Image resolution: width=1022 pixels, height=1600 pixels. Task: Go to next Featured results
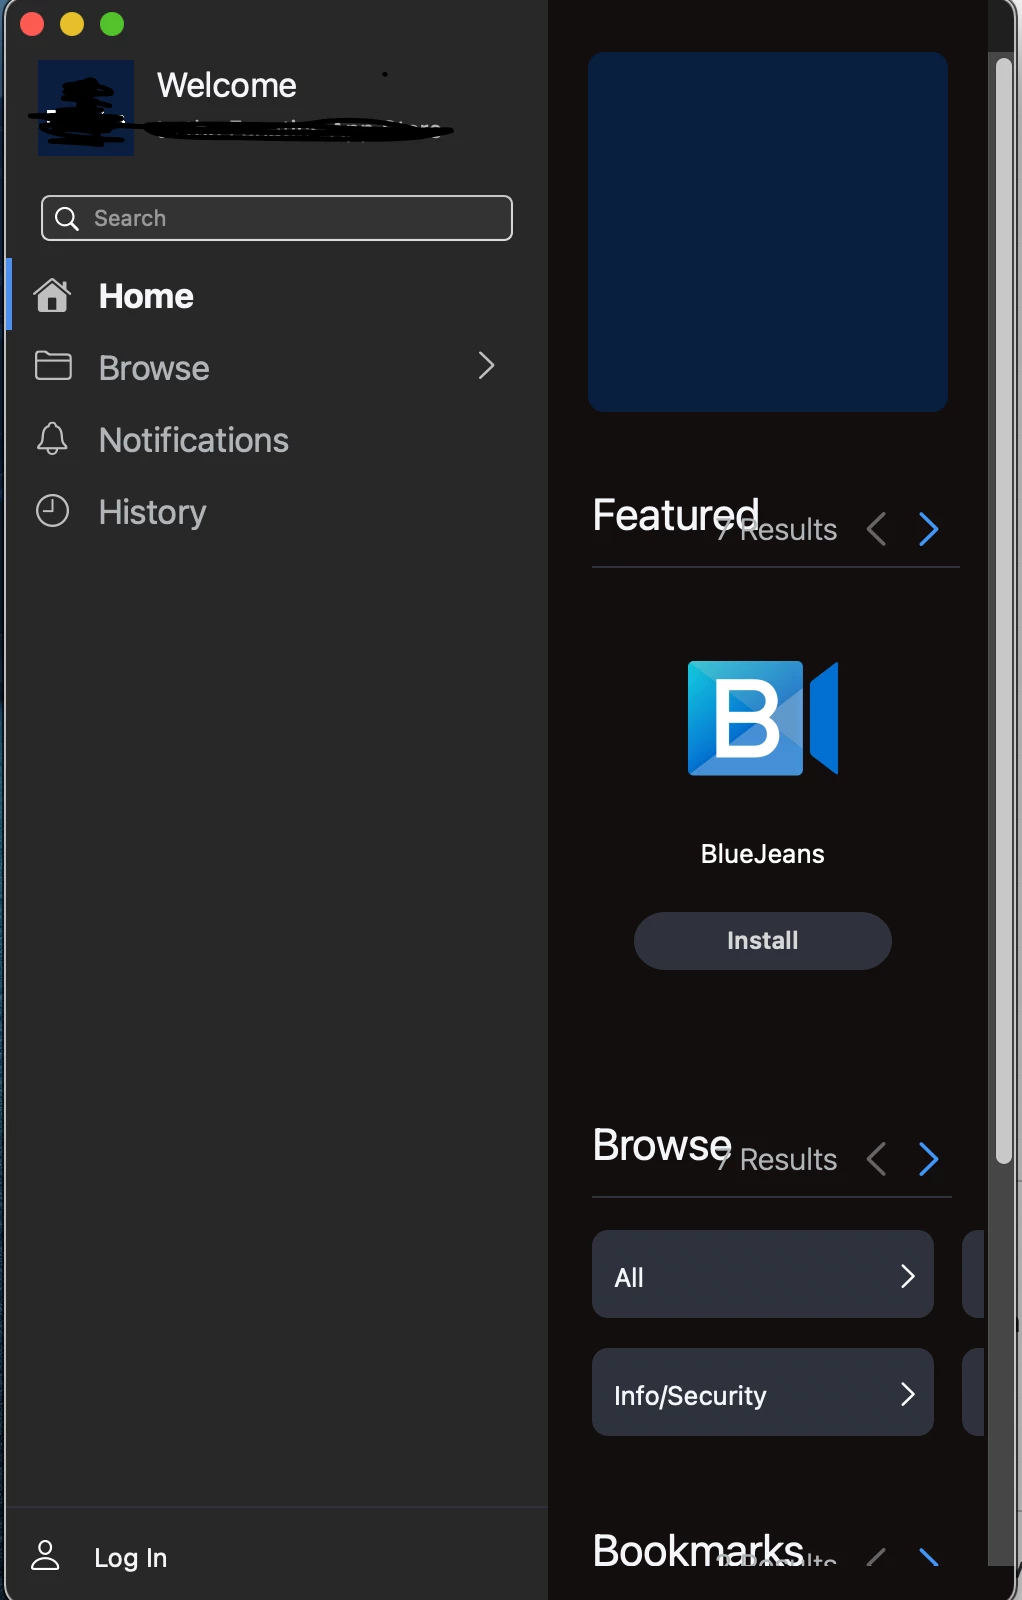928,529
